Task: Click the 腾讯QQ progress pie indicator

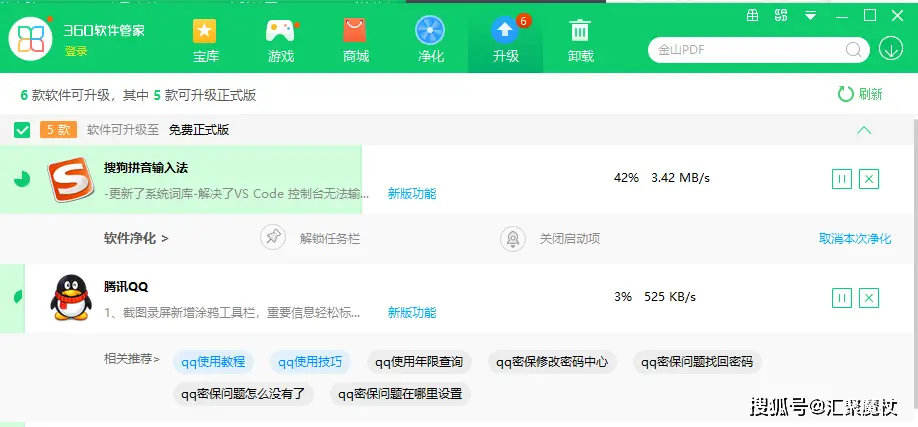Action: tap(19, 297)
